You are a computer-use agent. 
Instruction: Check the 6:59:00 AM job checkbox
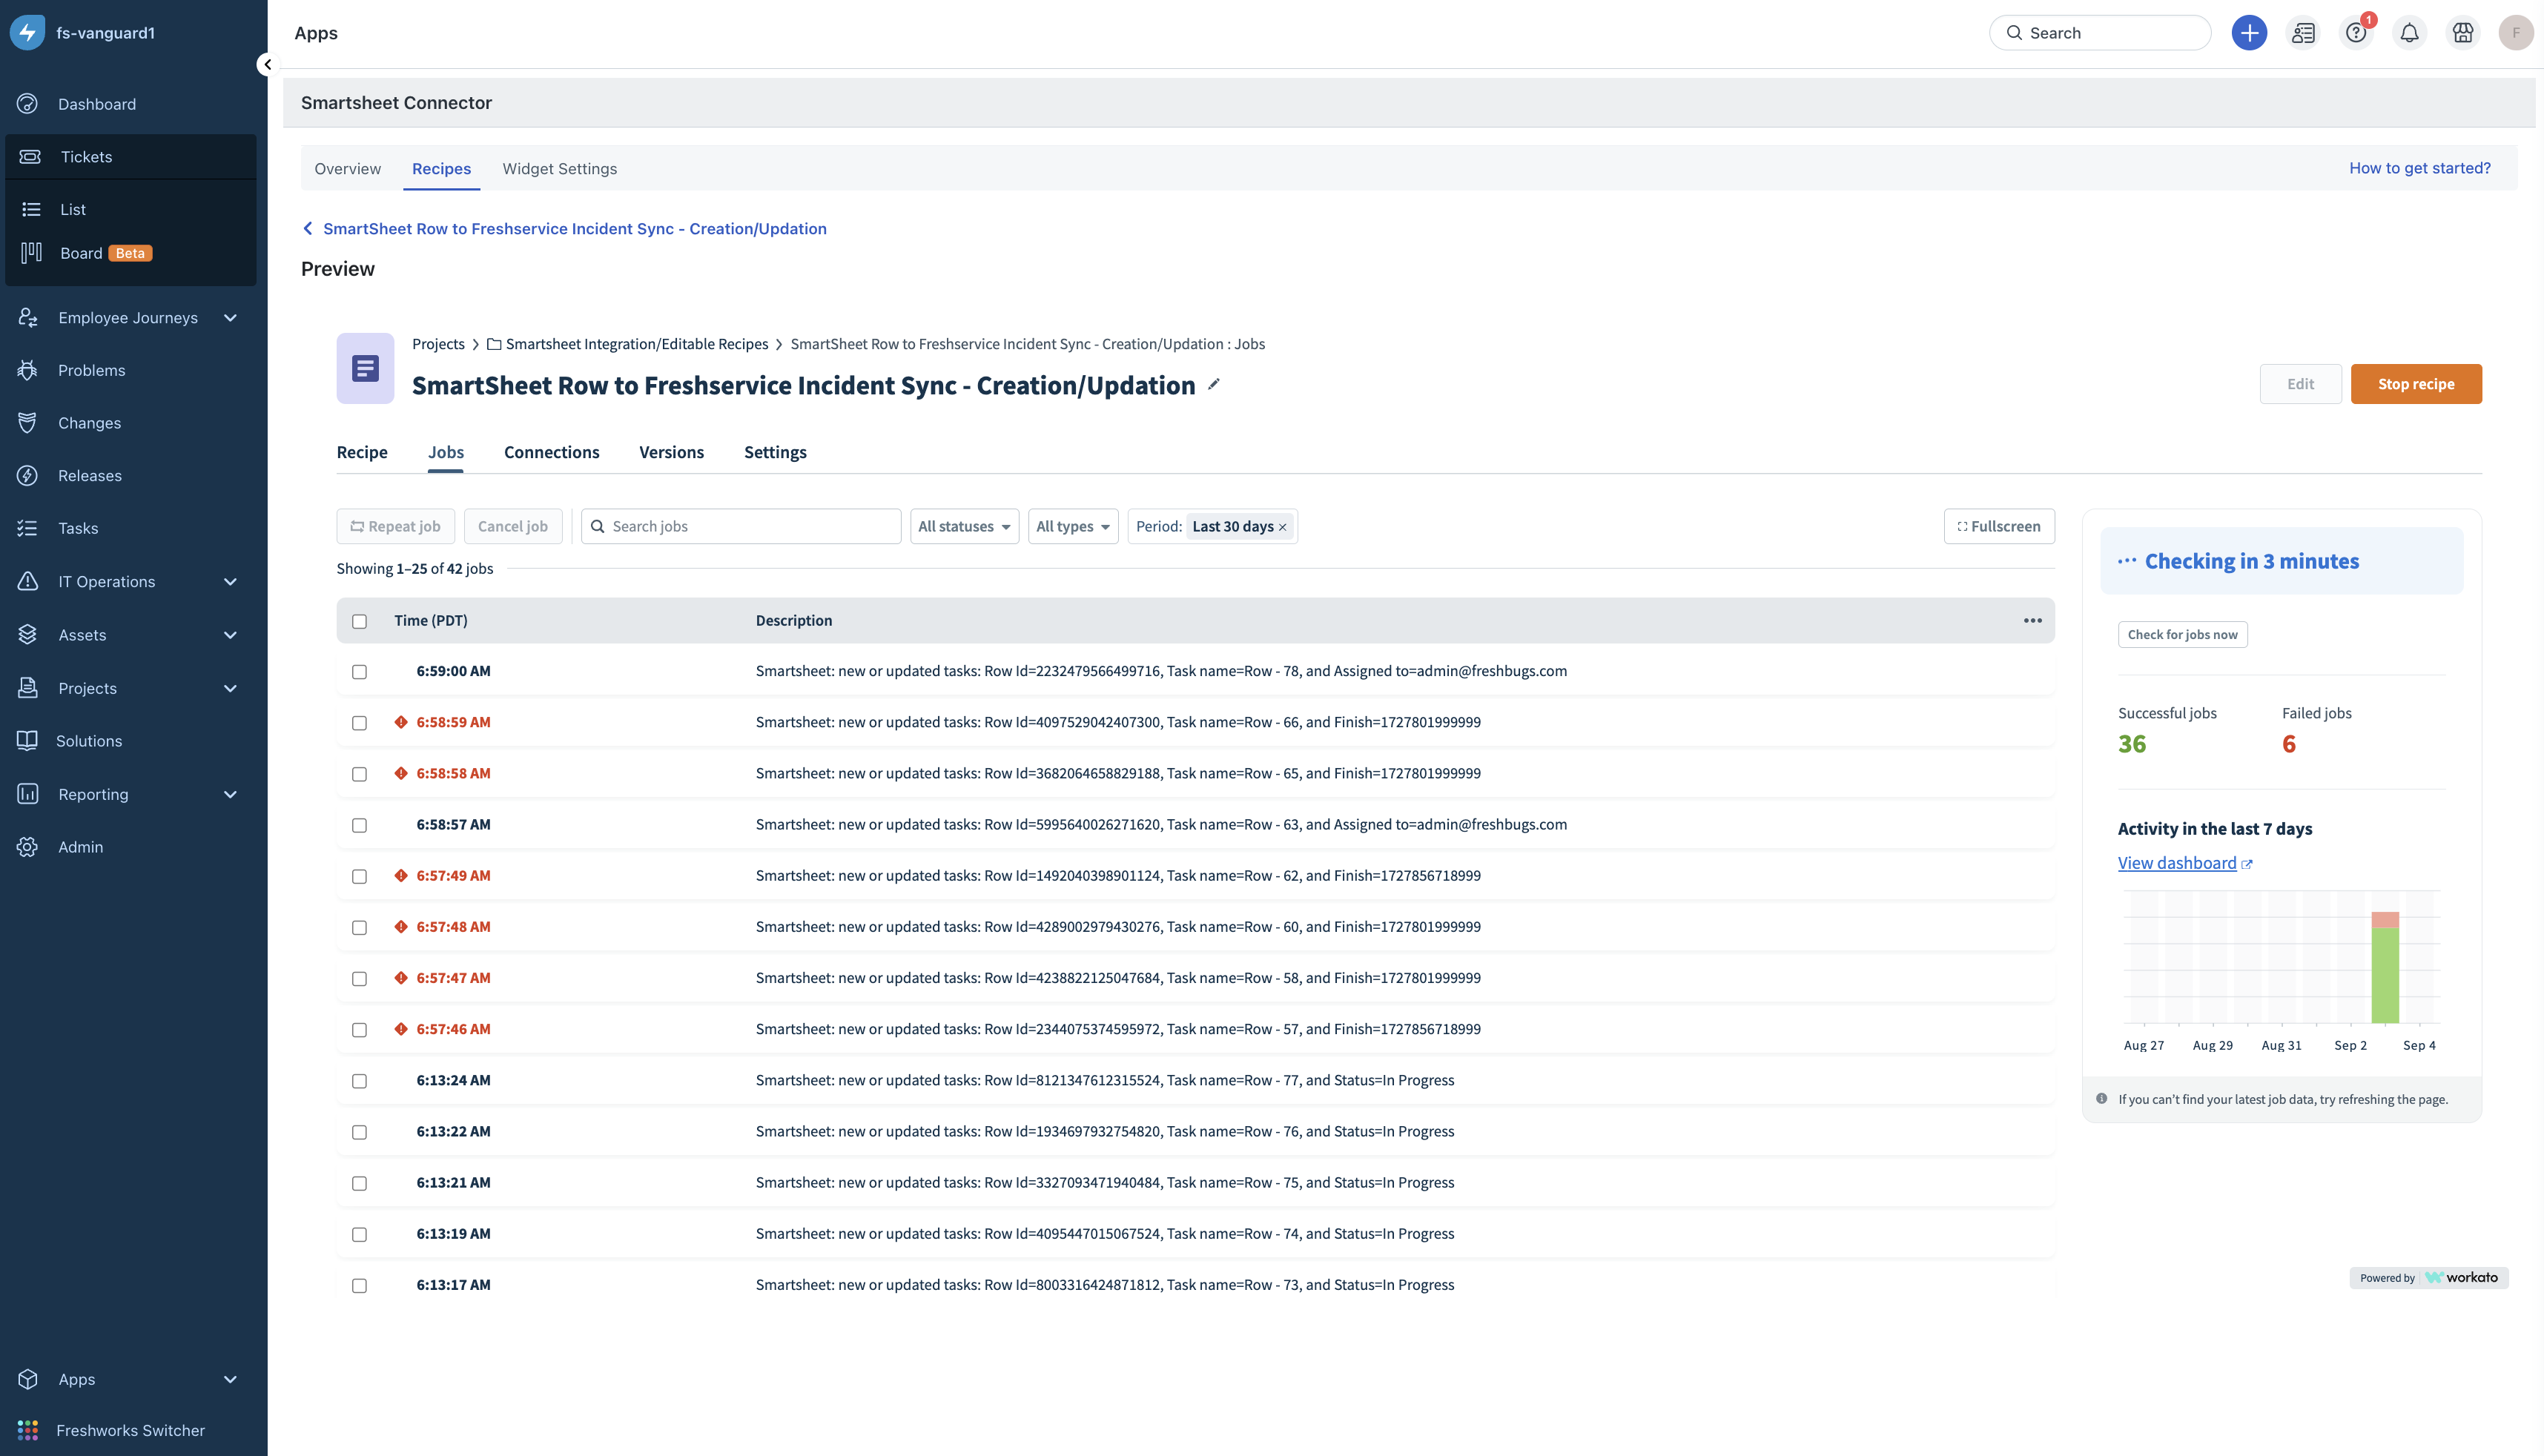[359, 672]
